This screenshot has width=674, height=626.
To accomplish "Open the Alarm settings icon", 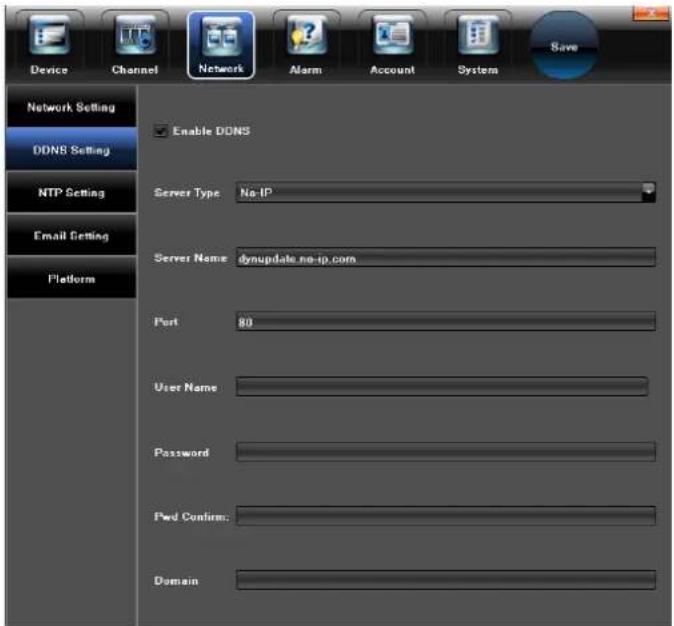I will [x=306, y=45].
